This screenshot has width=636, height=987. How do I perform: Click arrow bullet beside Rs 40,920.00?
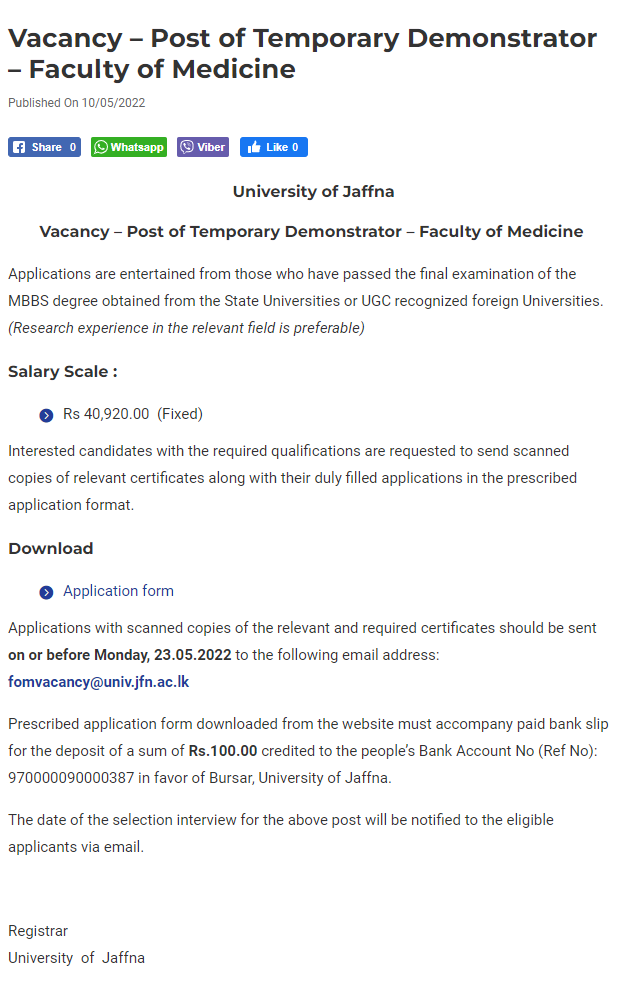46,415
